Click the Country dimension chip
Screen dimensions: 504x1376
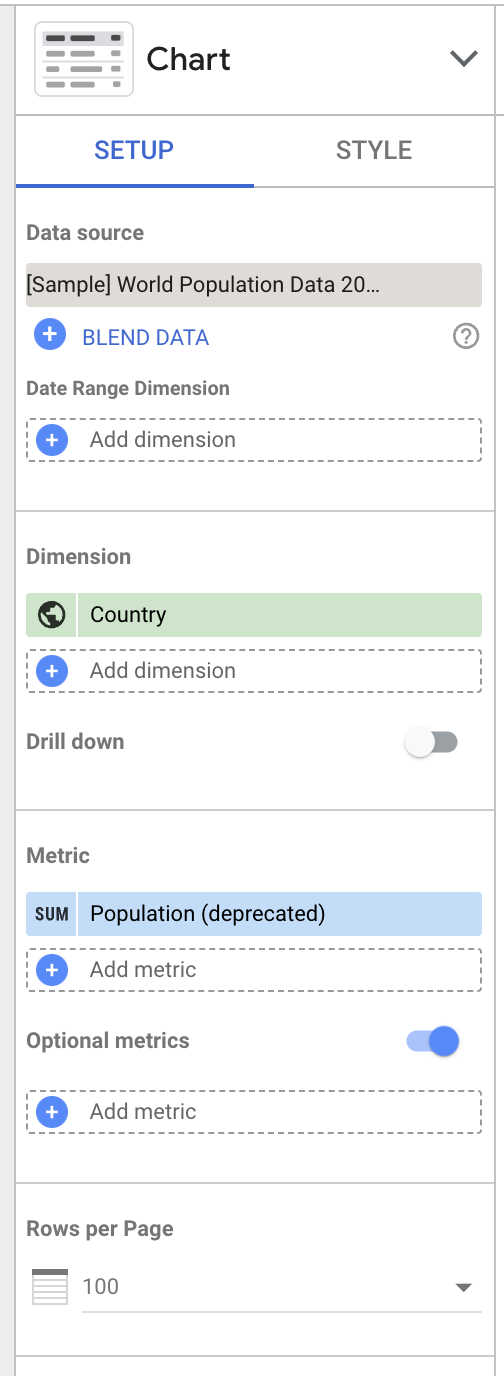coord(254,615)
